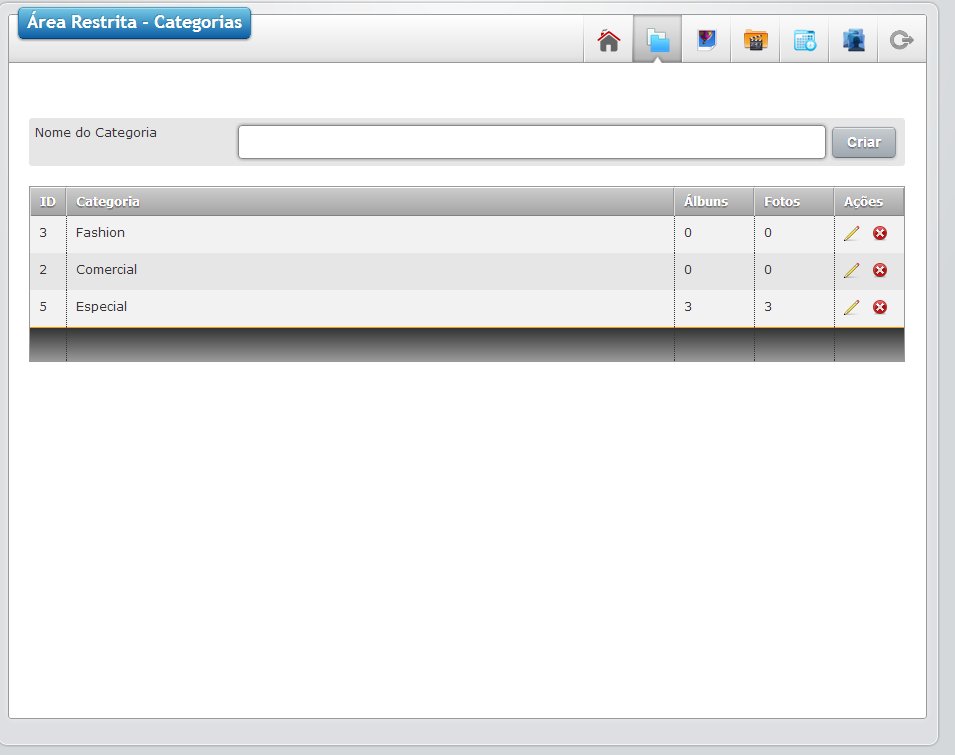Delete the Fashion category
The height and width of the screenshot is (755, 955).
tap(879, 233)
